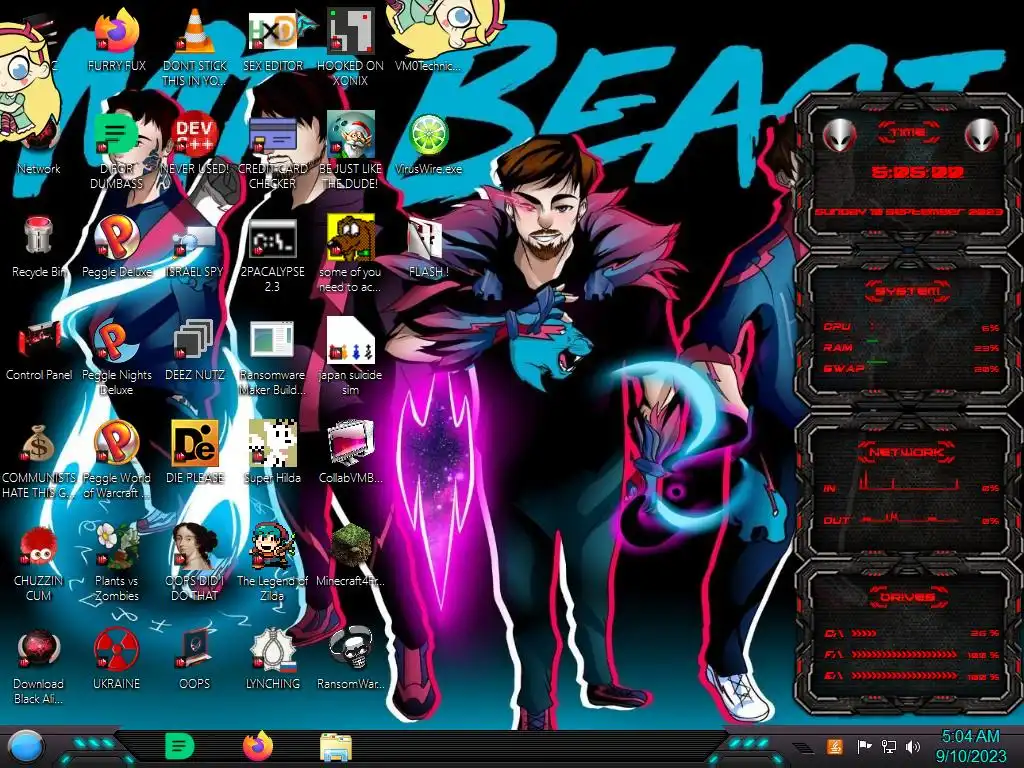Click the F:\ drive usage bar
1024x768 pixels.
pyautogui.click(x=904, y=654)
